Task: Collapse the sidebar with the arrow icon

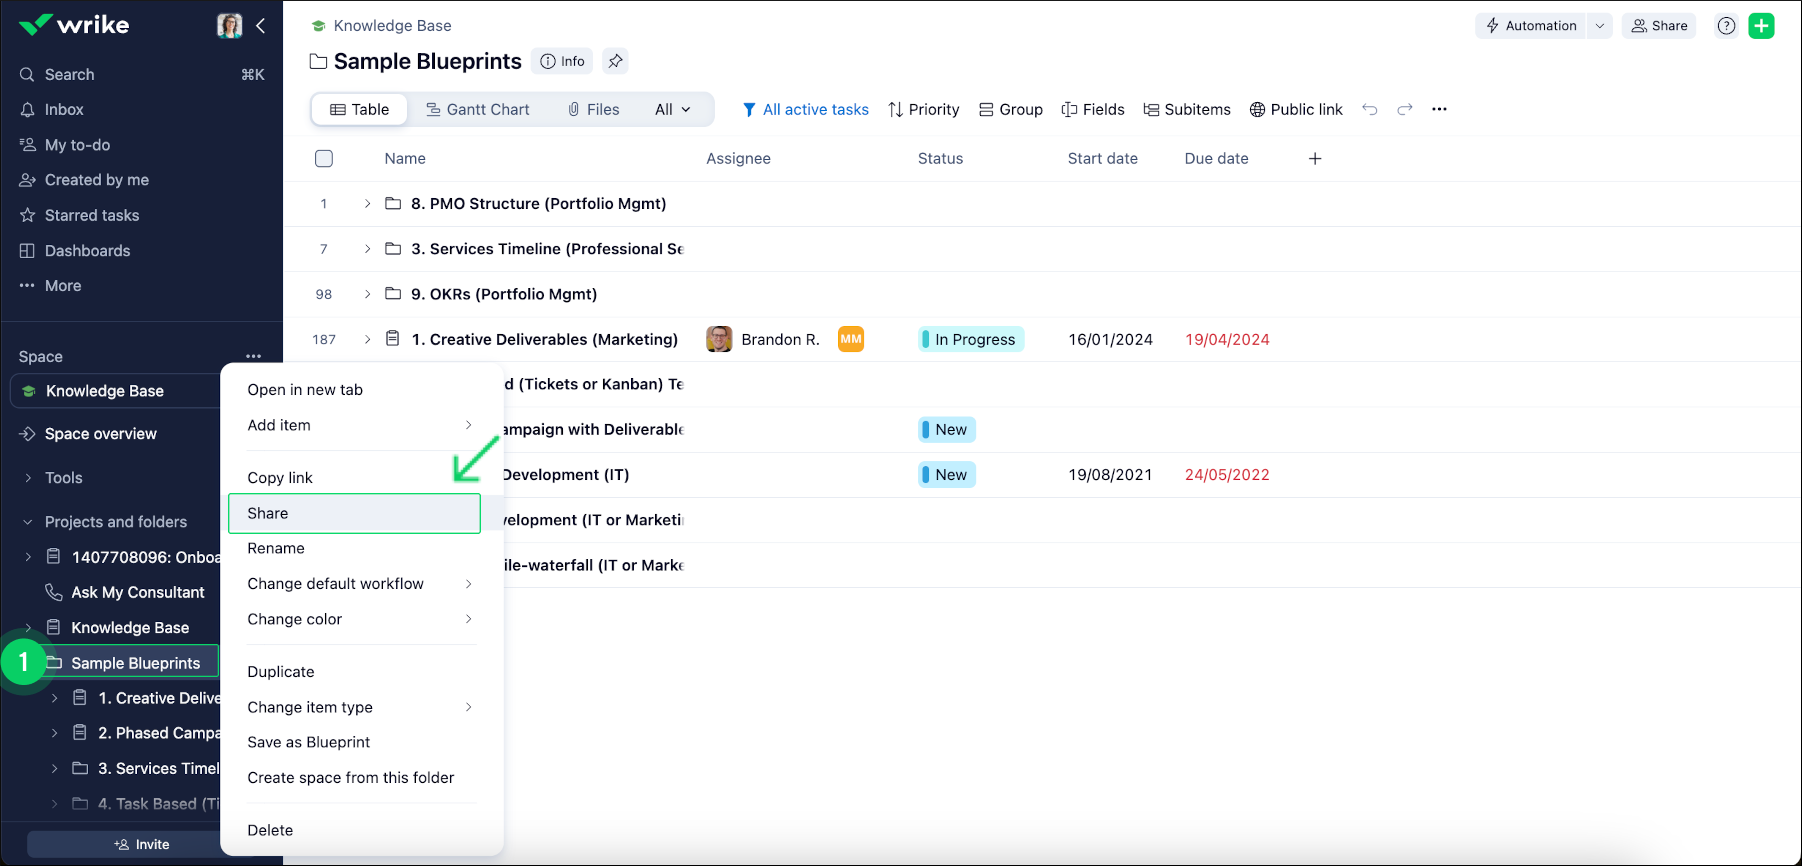Action: [x=261, y=26]
